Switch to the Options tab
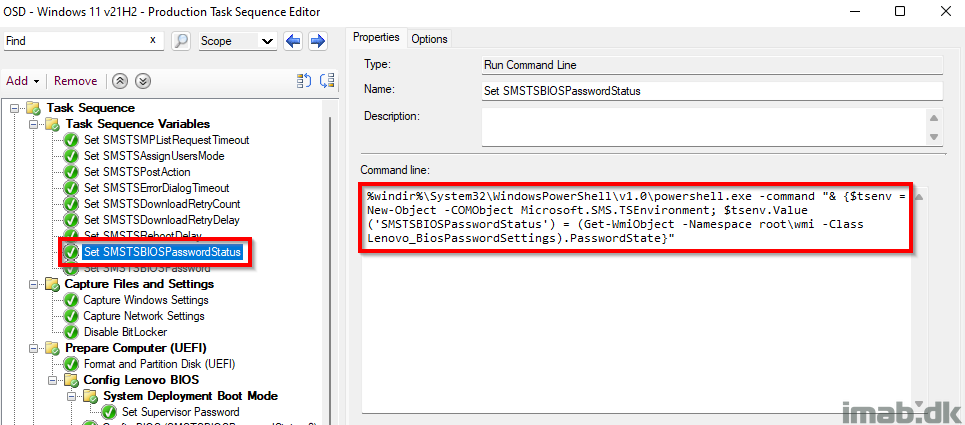This screenshot has height=425, width=965. (429, 39)
